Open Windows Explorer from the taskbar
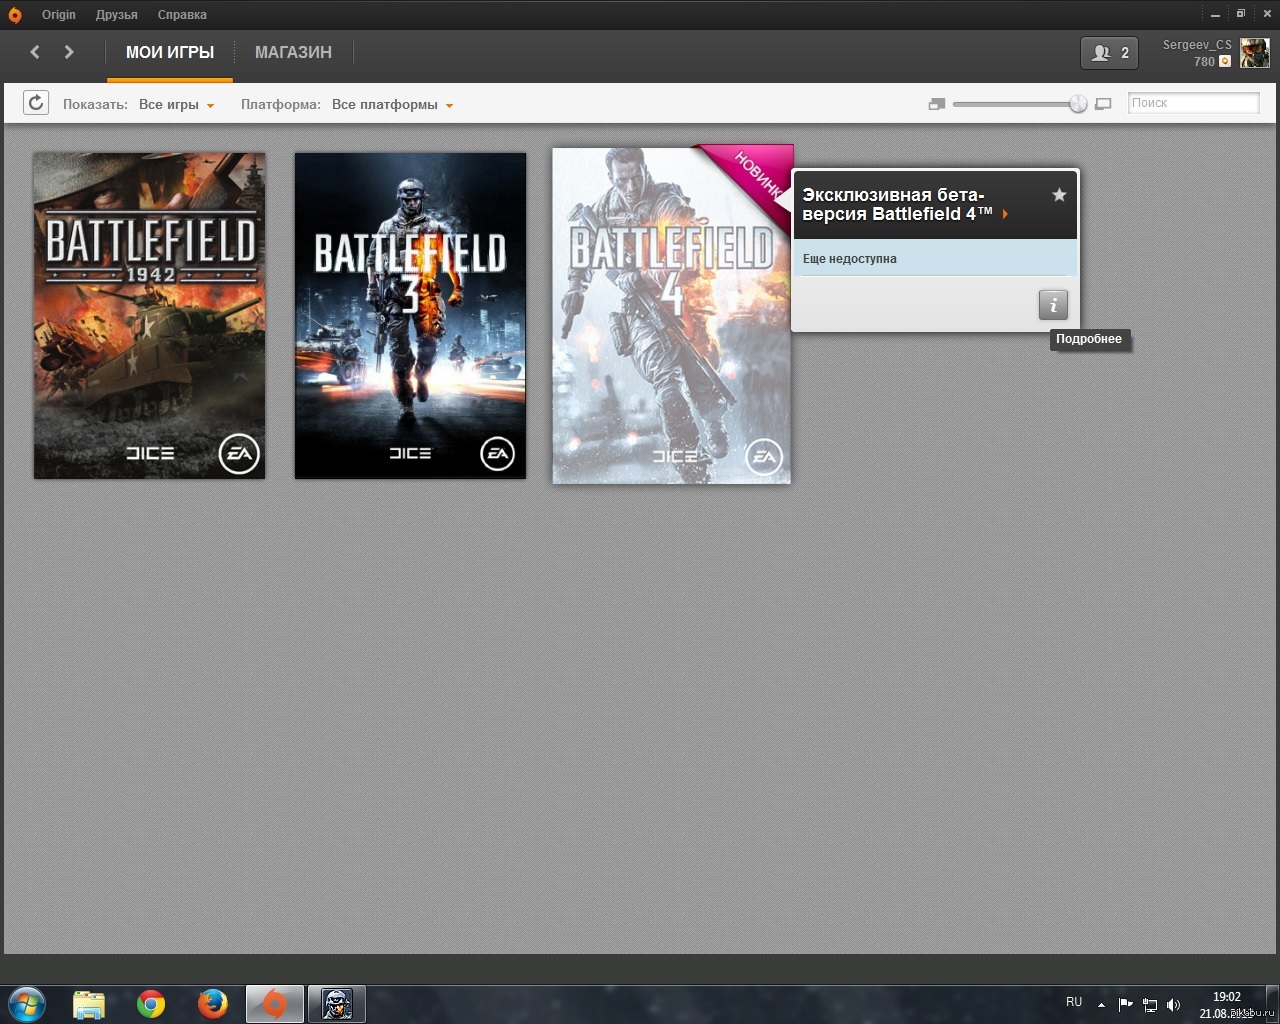The image size is (1280, 1024). [89, 1004]
